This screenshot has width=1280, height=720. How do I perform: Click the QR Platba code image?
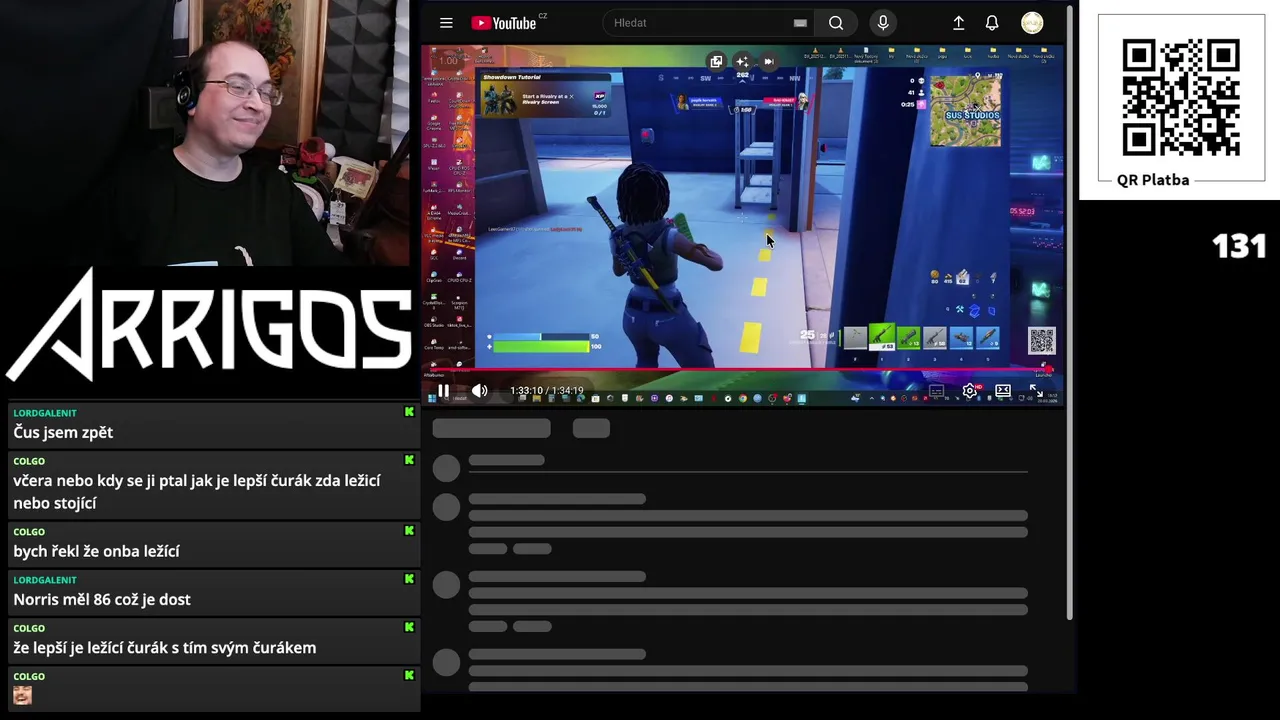point(1181,97)
